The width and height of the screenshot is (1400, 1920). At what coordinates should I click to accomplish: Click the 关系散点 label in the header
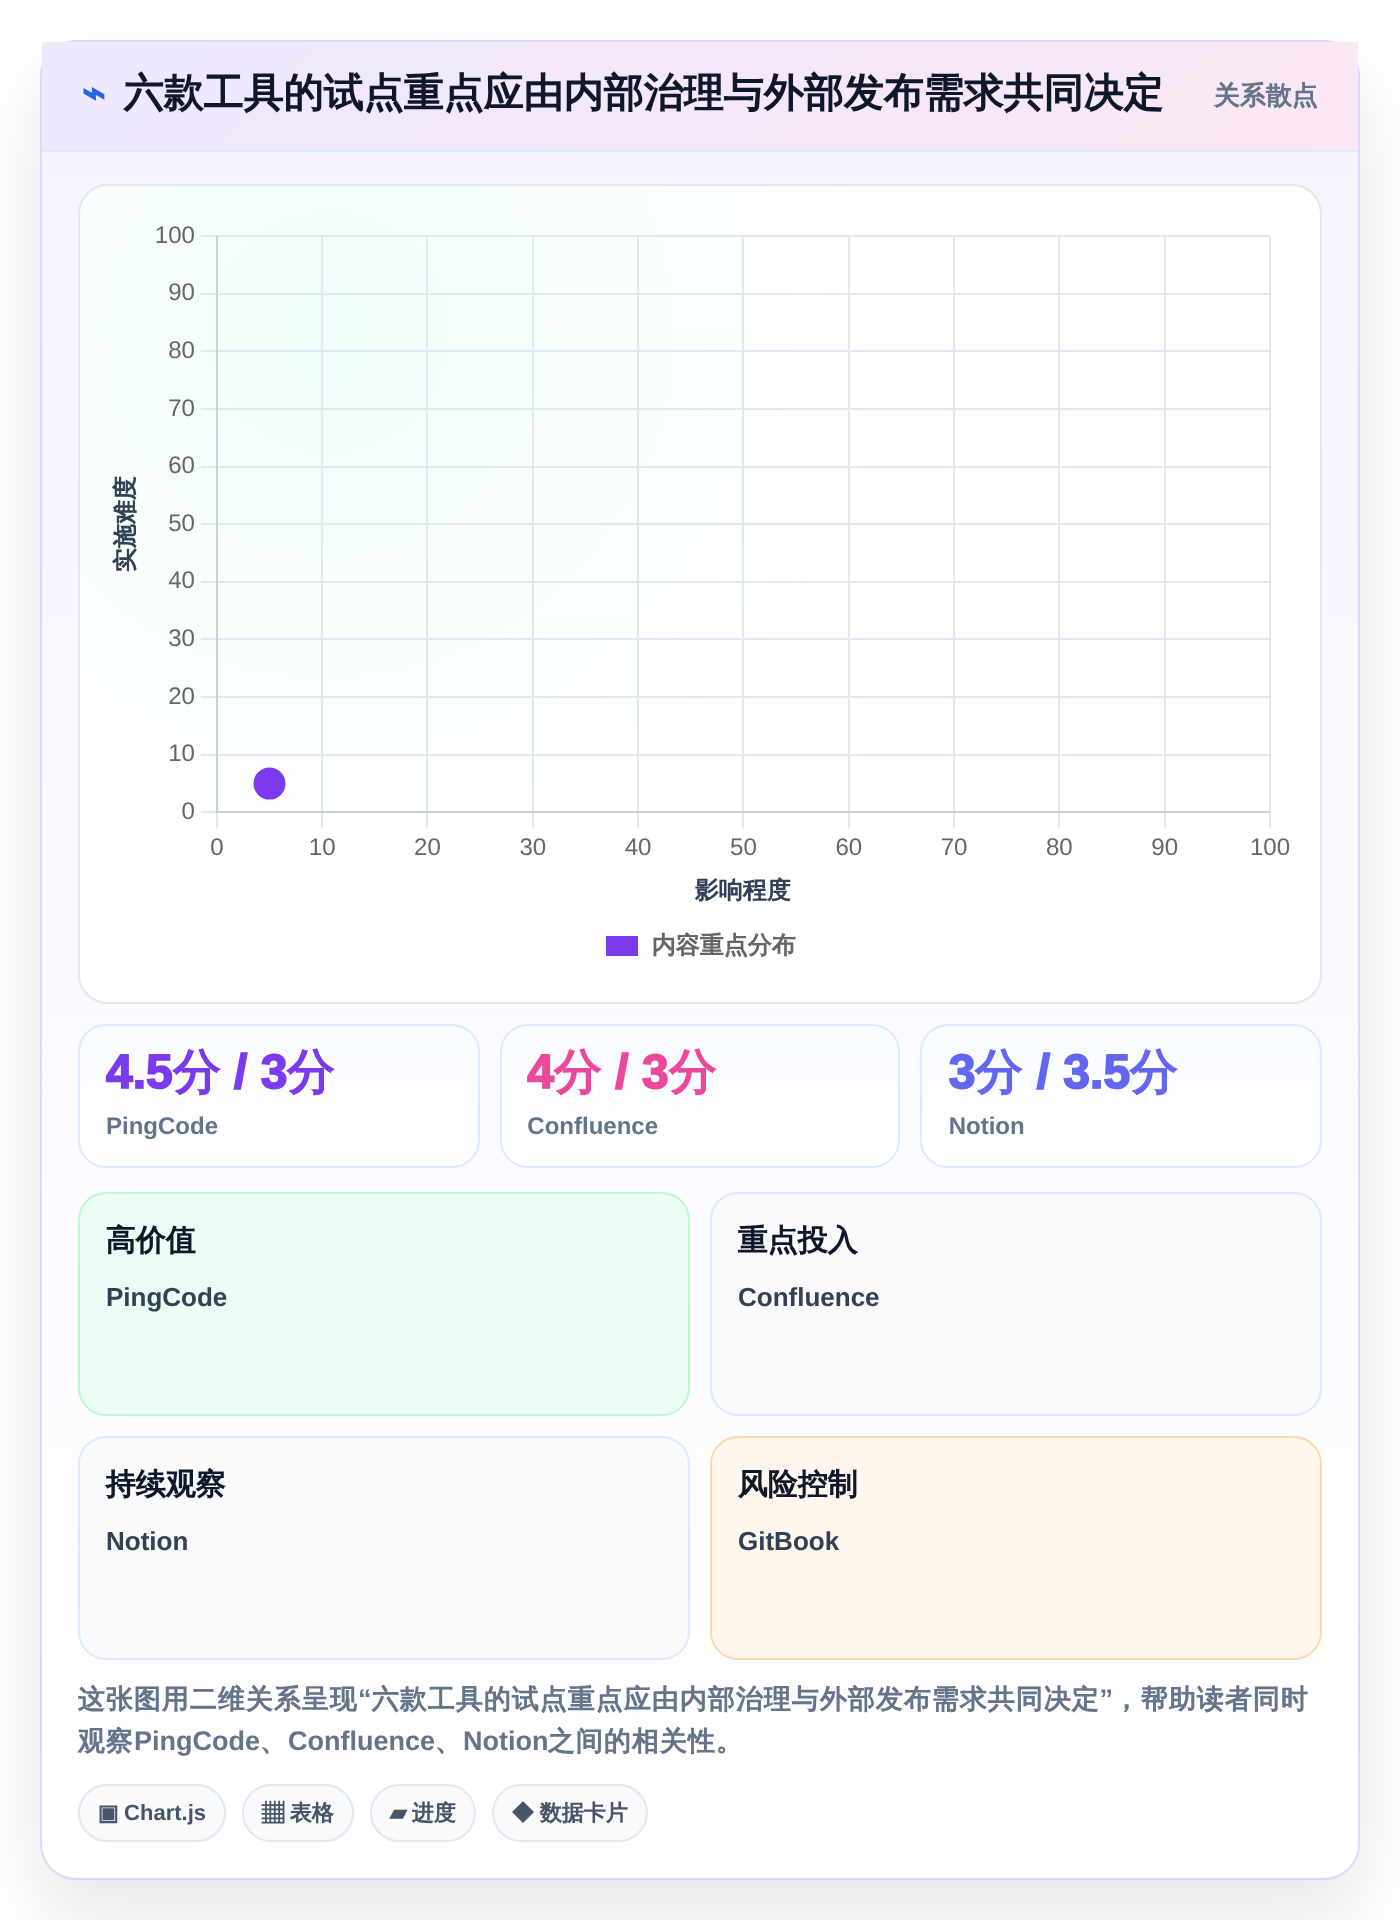1265,96
